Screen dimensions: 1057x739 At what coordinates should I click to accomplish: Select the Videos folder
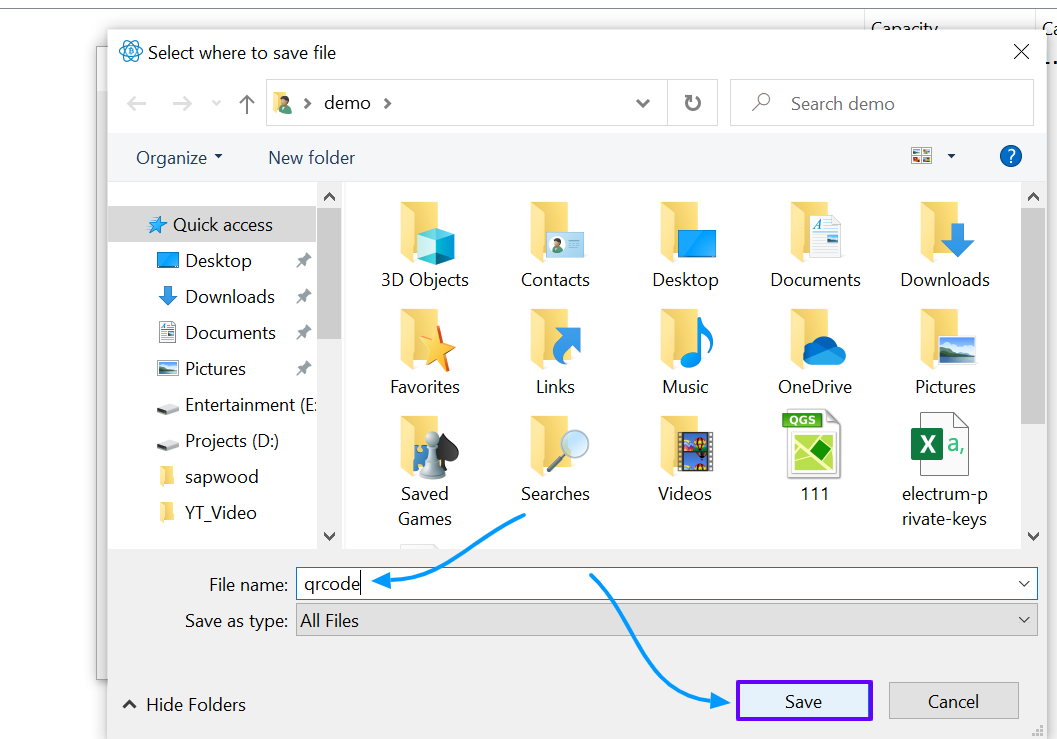pos(686,460)
